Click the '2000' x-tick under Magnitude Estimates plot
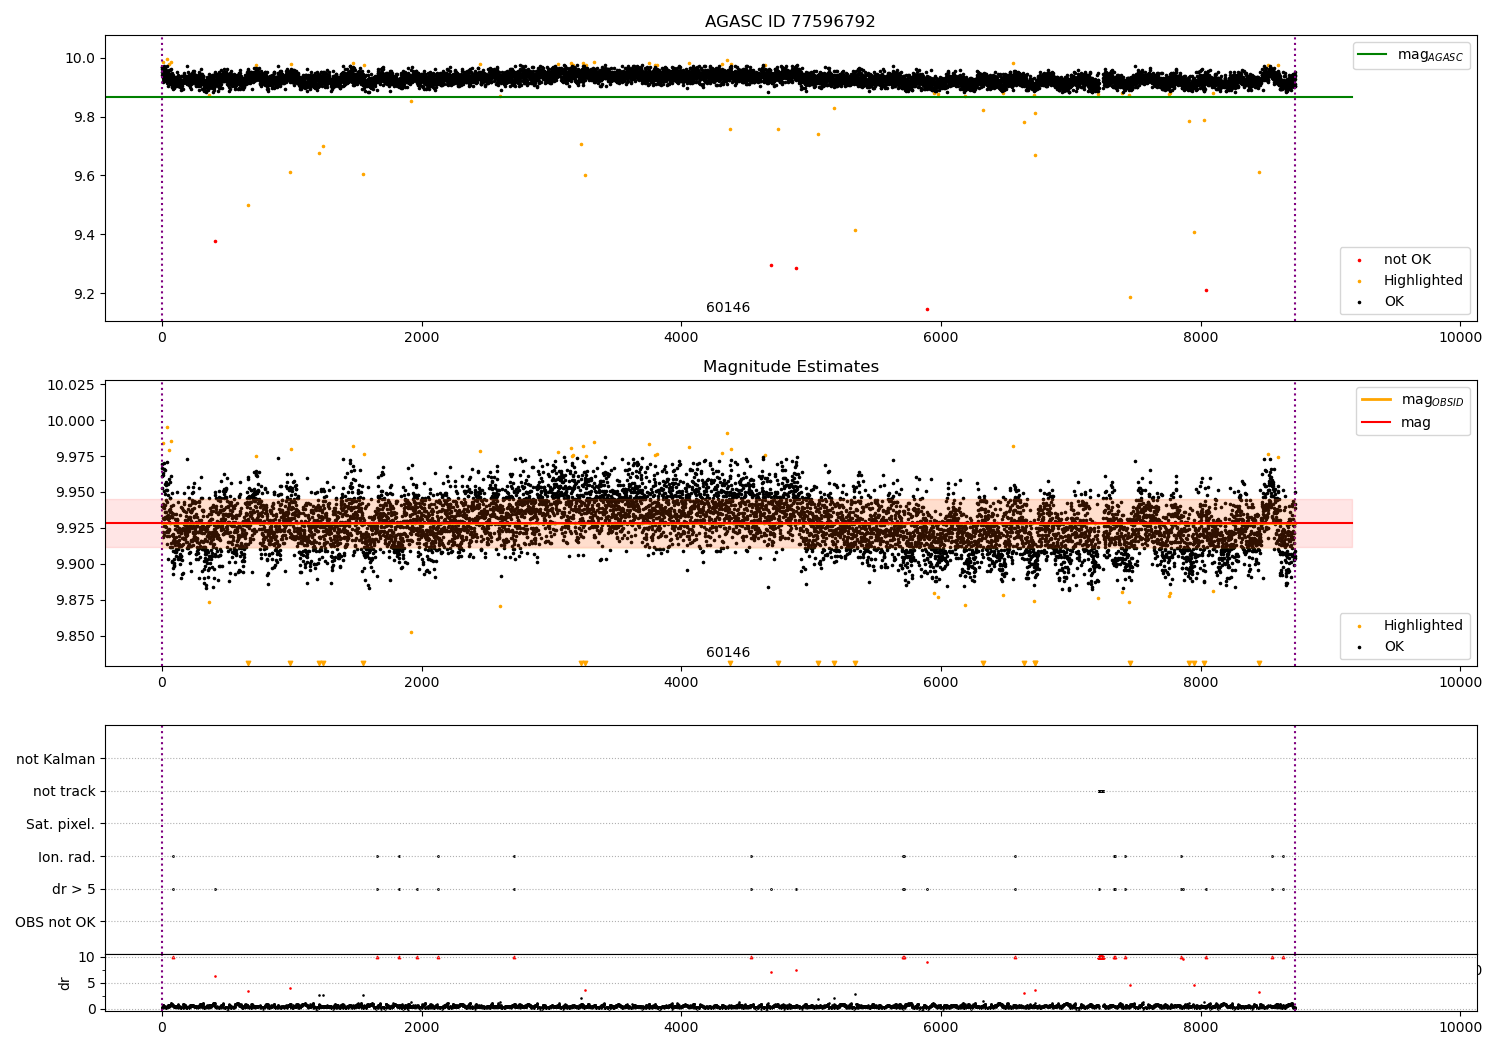1500x1050 pixels. (x=421, y=682)
